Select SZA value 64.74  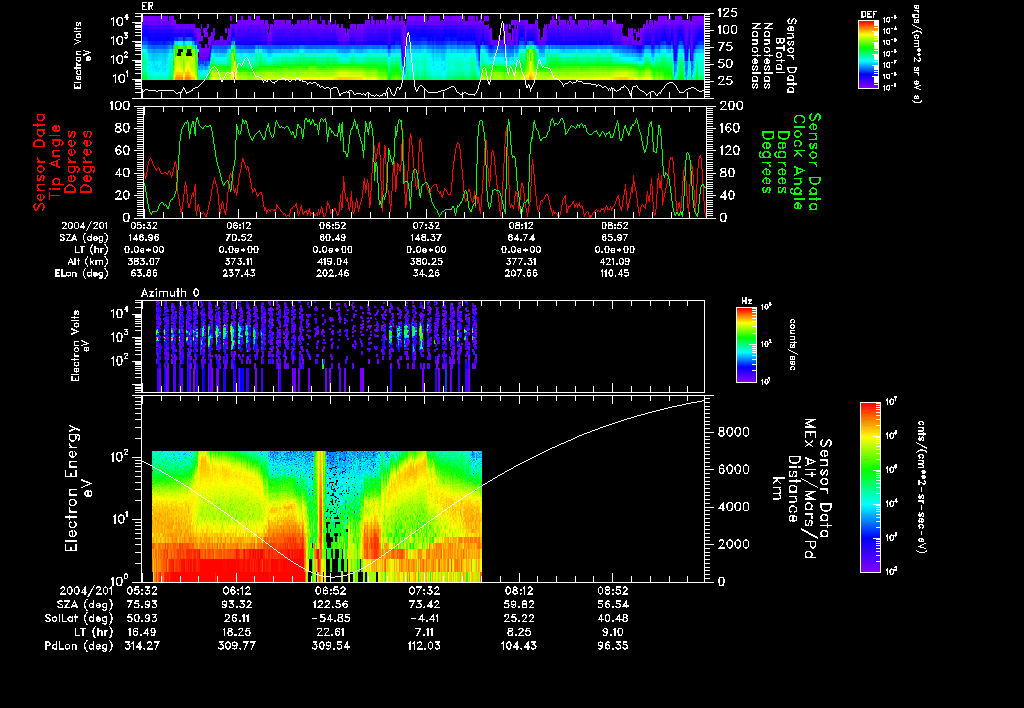coord(521,238)
